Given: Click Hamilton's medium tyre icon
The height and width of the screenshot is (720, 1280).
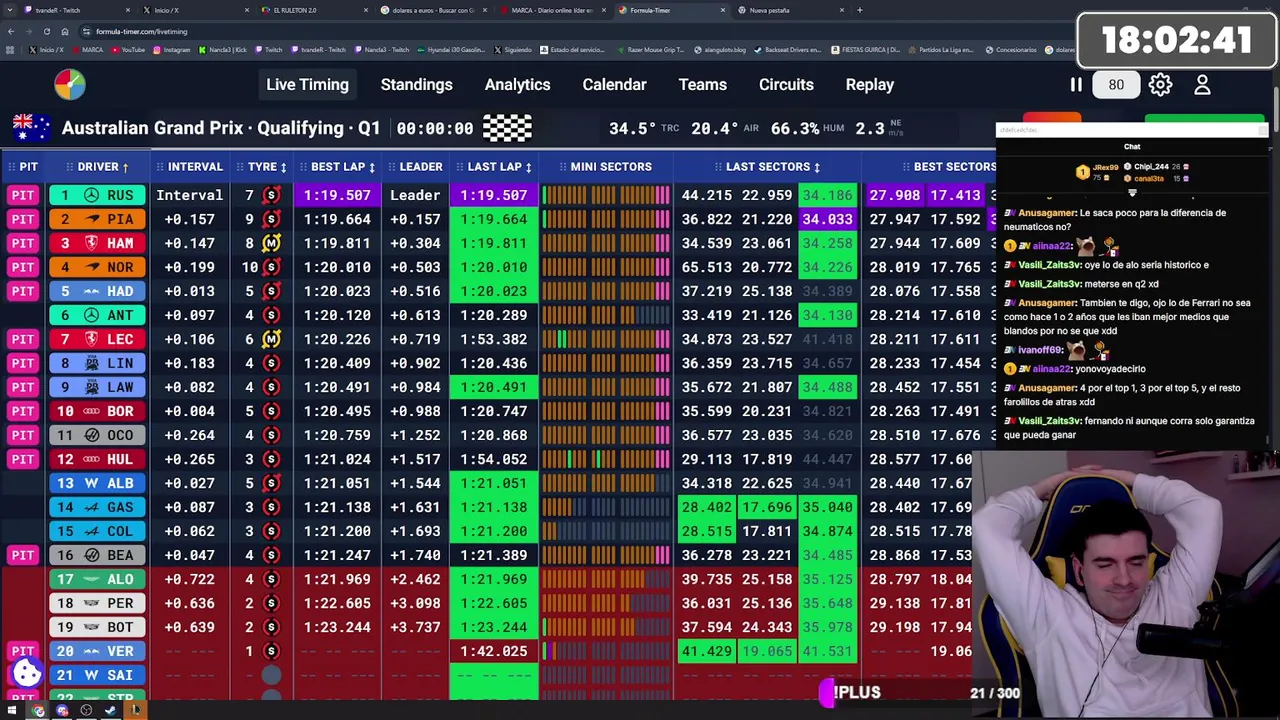Looking at the screenshot, I should (x=271, y=243).
